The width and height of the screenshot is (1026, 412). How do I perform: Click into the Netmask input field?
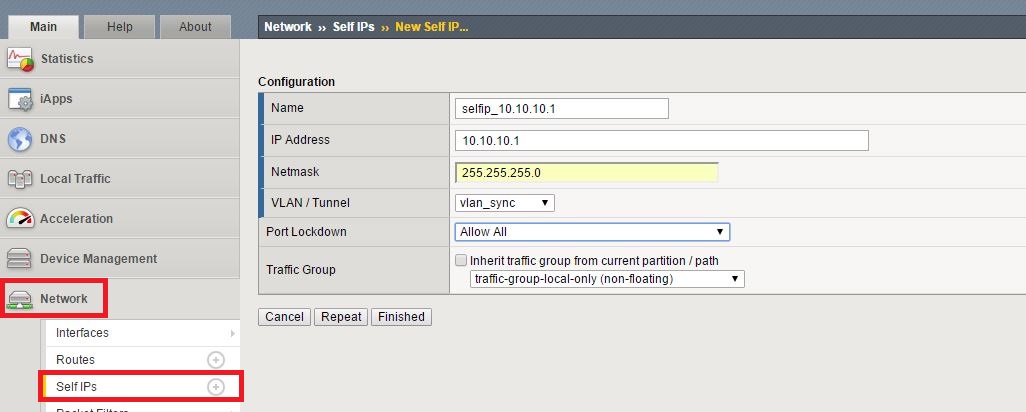coord(586,173)
